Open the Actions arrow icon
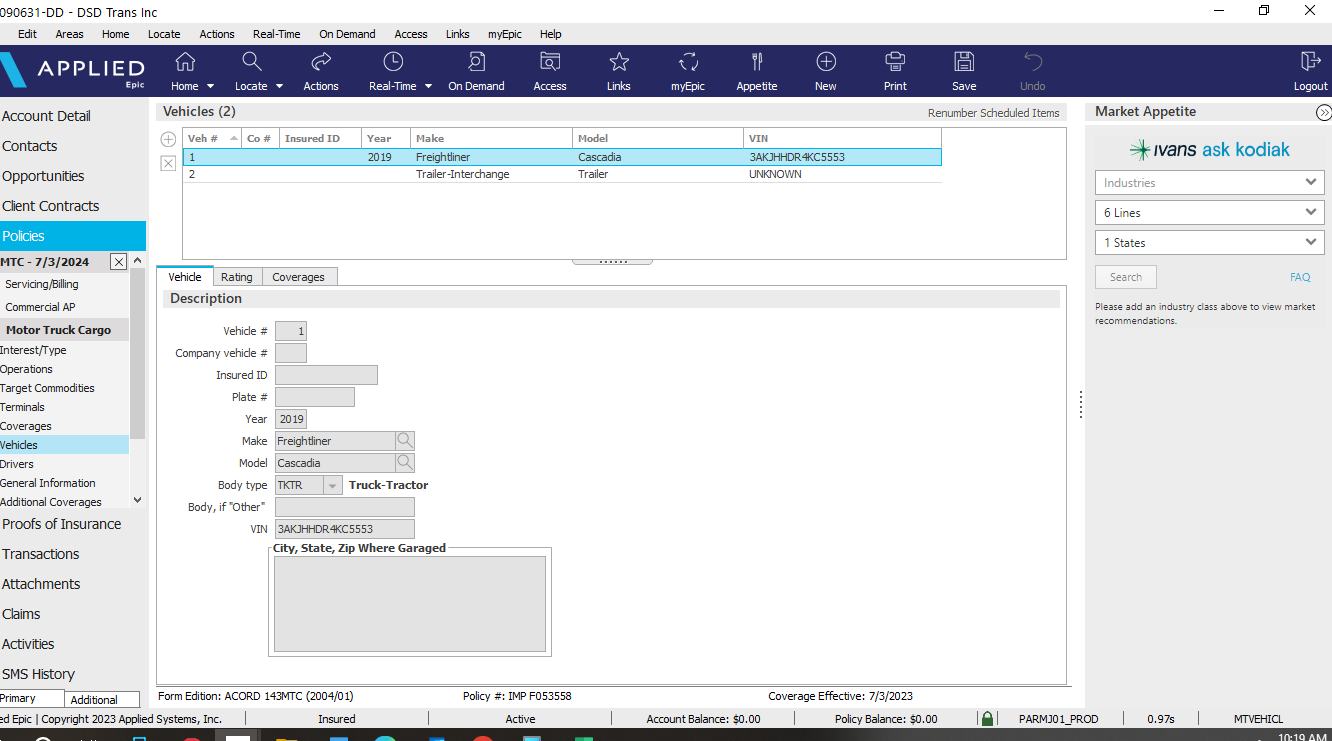Screen dimensions: 1332x741 pos(321,62)
